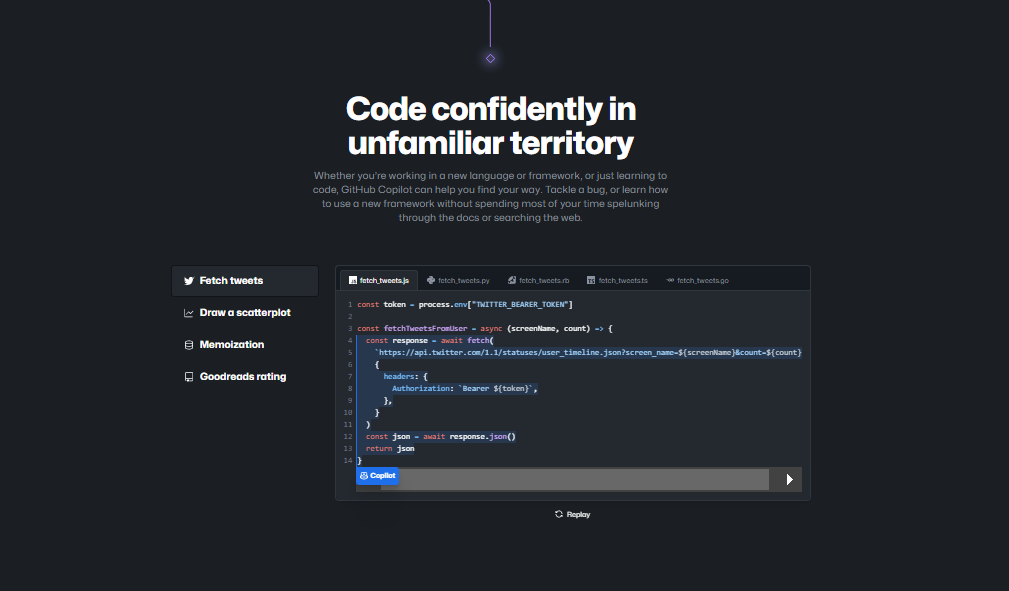Select the Fetch tweets example

click(x=245, y=281)
